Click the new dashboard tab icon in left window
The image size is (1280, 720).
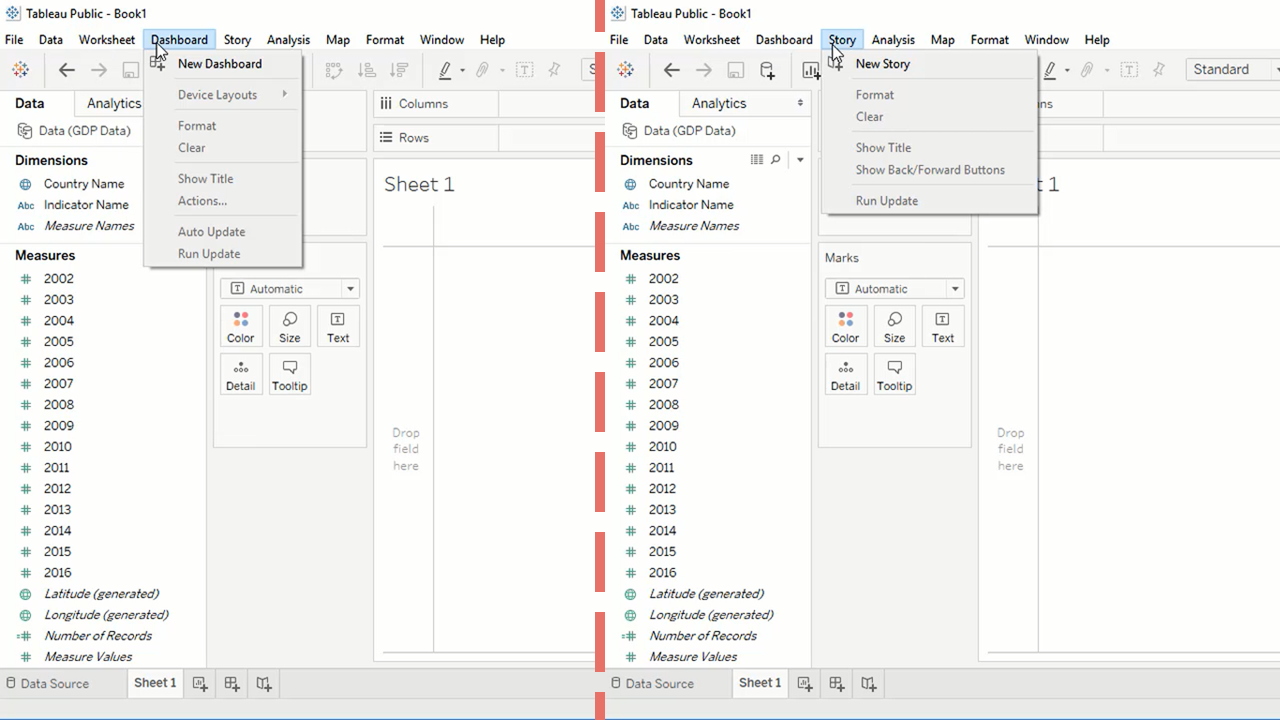point(232,684)
